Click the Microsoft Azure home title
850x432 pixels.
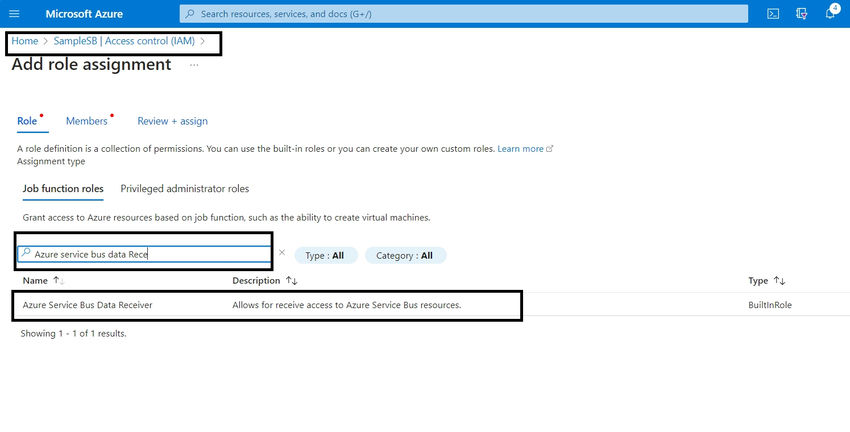[84, 14]
